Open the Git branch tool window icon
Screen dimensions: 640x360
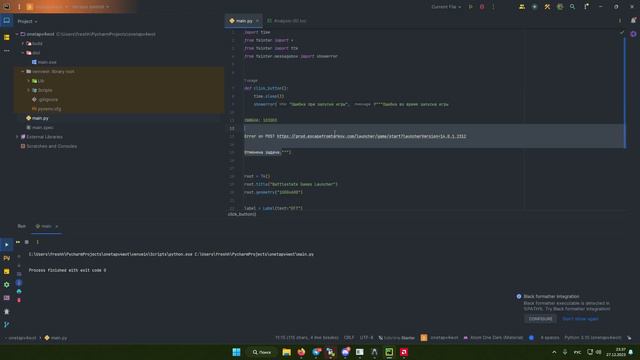[x=7, y=324]
